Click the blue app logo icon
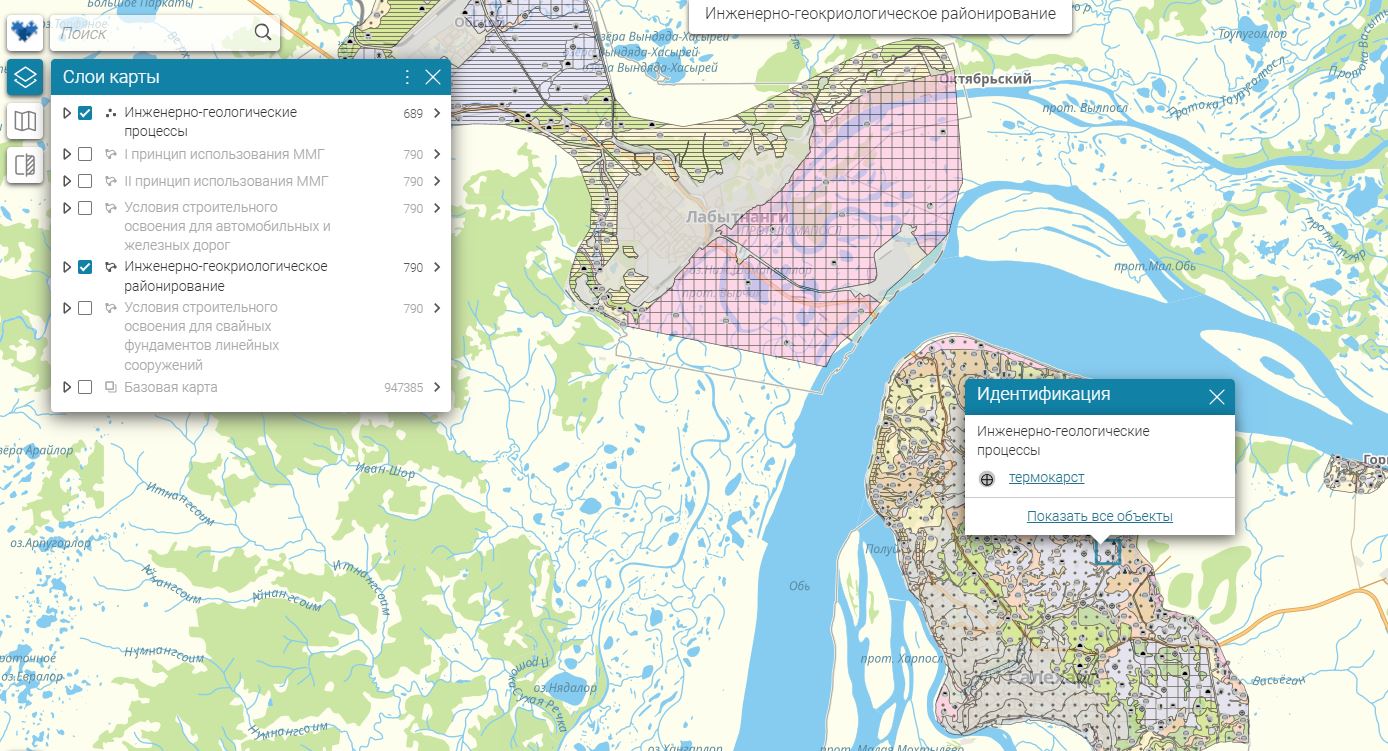 point(25,33)
